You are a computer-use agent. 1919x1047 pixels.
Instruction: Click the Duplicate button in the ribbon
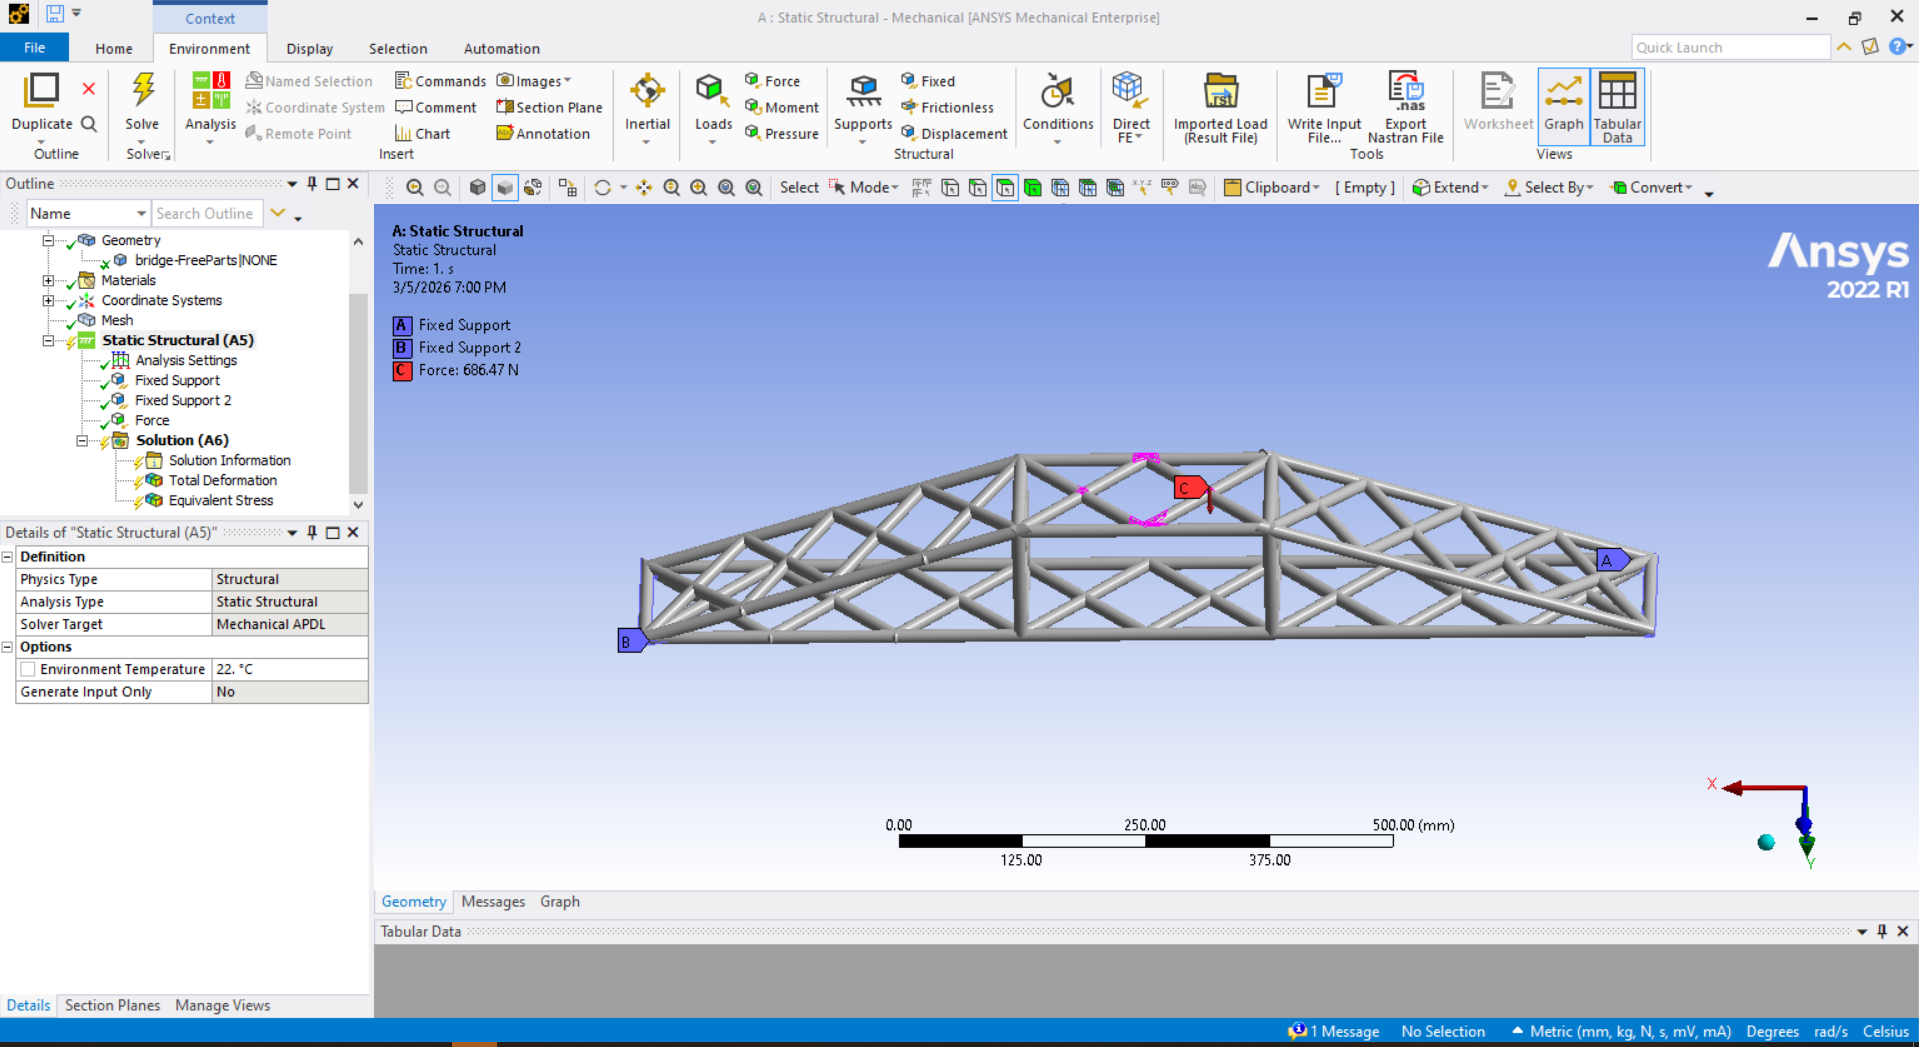point(40,105)
